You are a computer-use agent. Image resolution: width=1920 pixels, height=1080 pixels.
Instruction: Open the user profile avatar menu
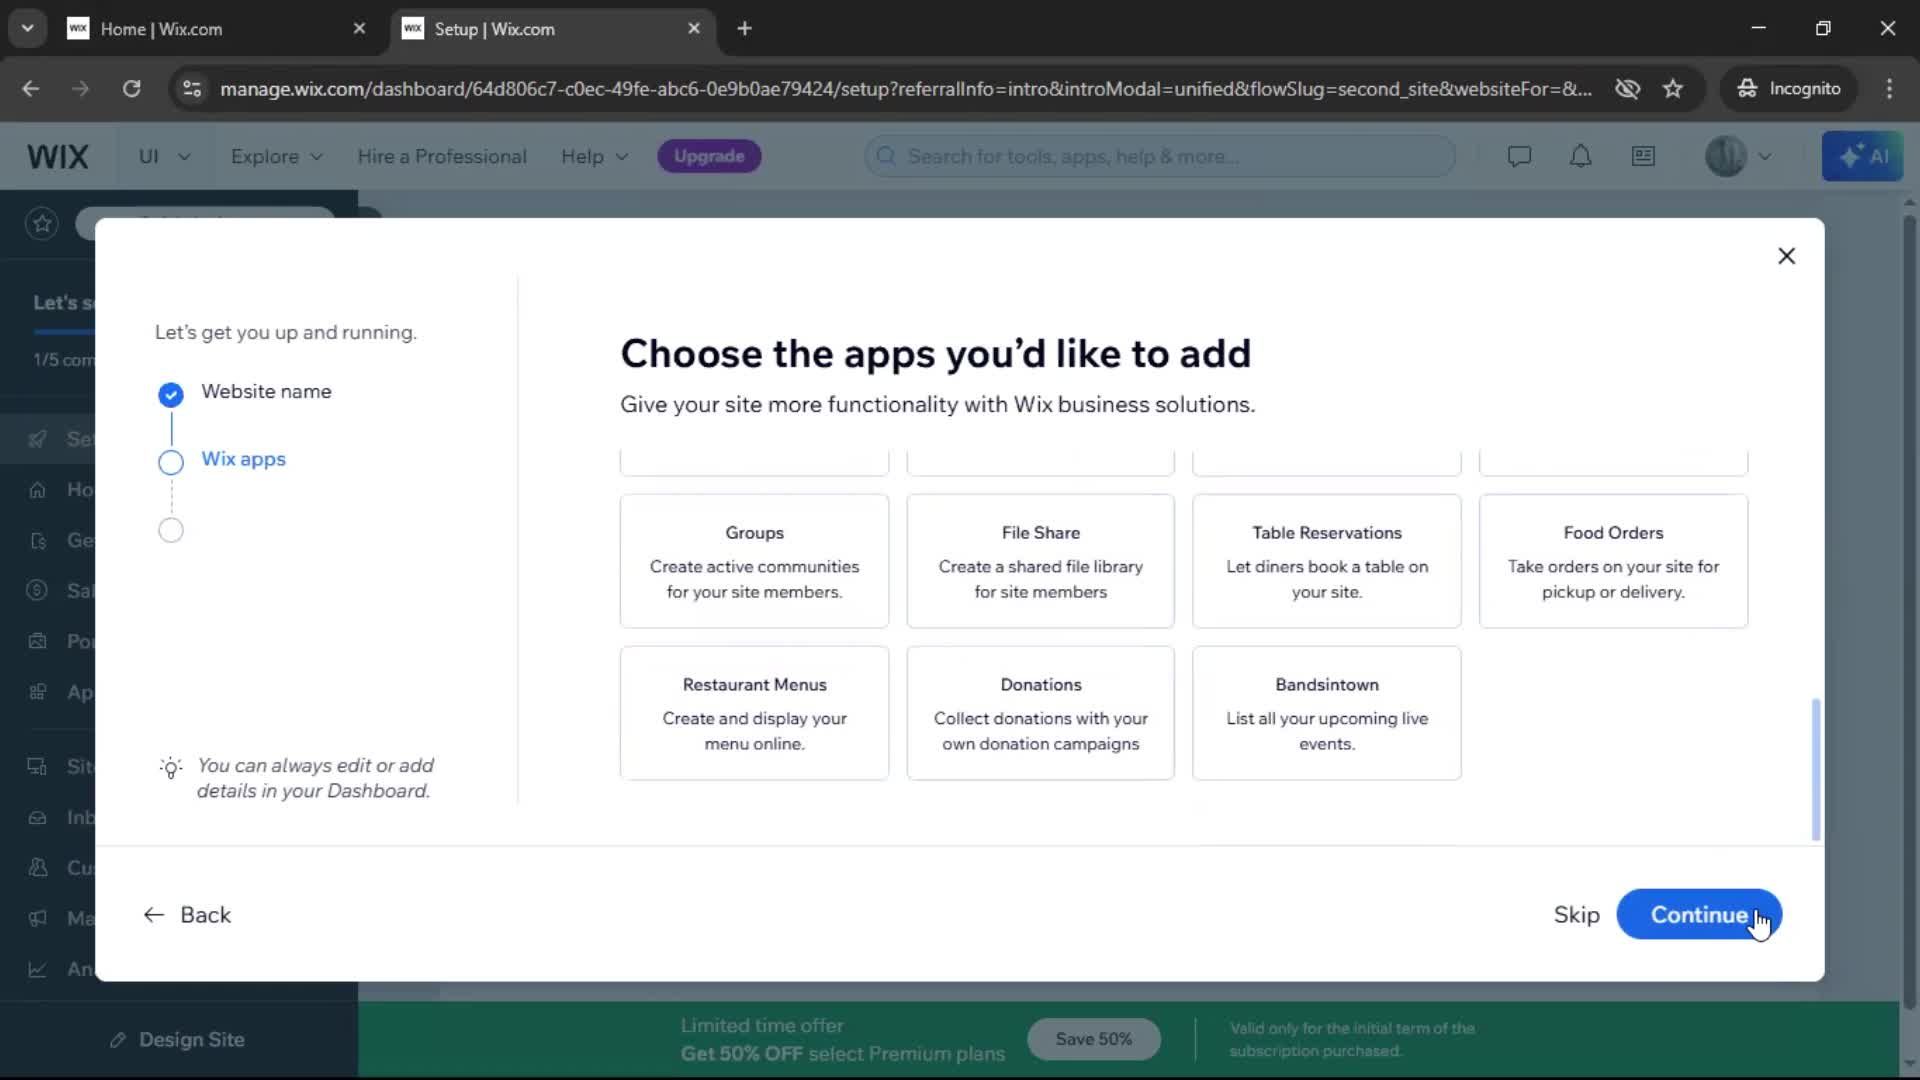click(x=1738, y=156)
